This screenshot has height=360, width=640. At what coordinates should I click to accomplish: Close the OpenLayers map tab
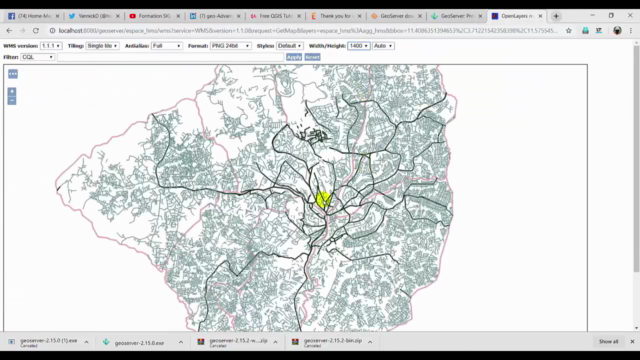pos(540,16)
